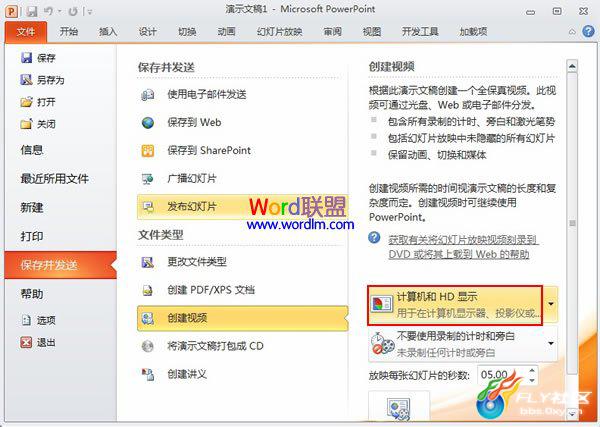Select 保存并发送 in the backstage menu
This screenshot has width=600, height=427.
(x=60, y=265)
